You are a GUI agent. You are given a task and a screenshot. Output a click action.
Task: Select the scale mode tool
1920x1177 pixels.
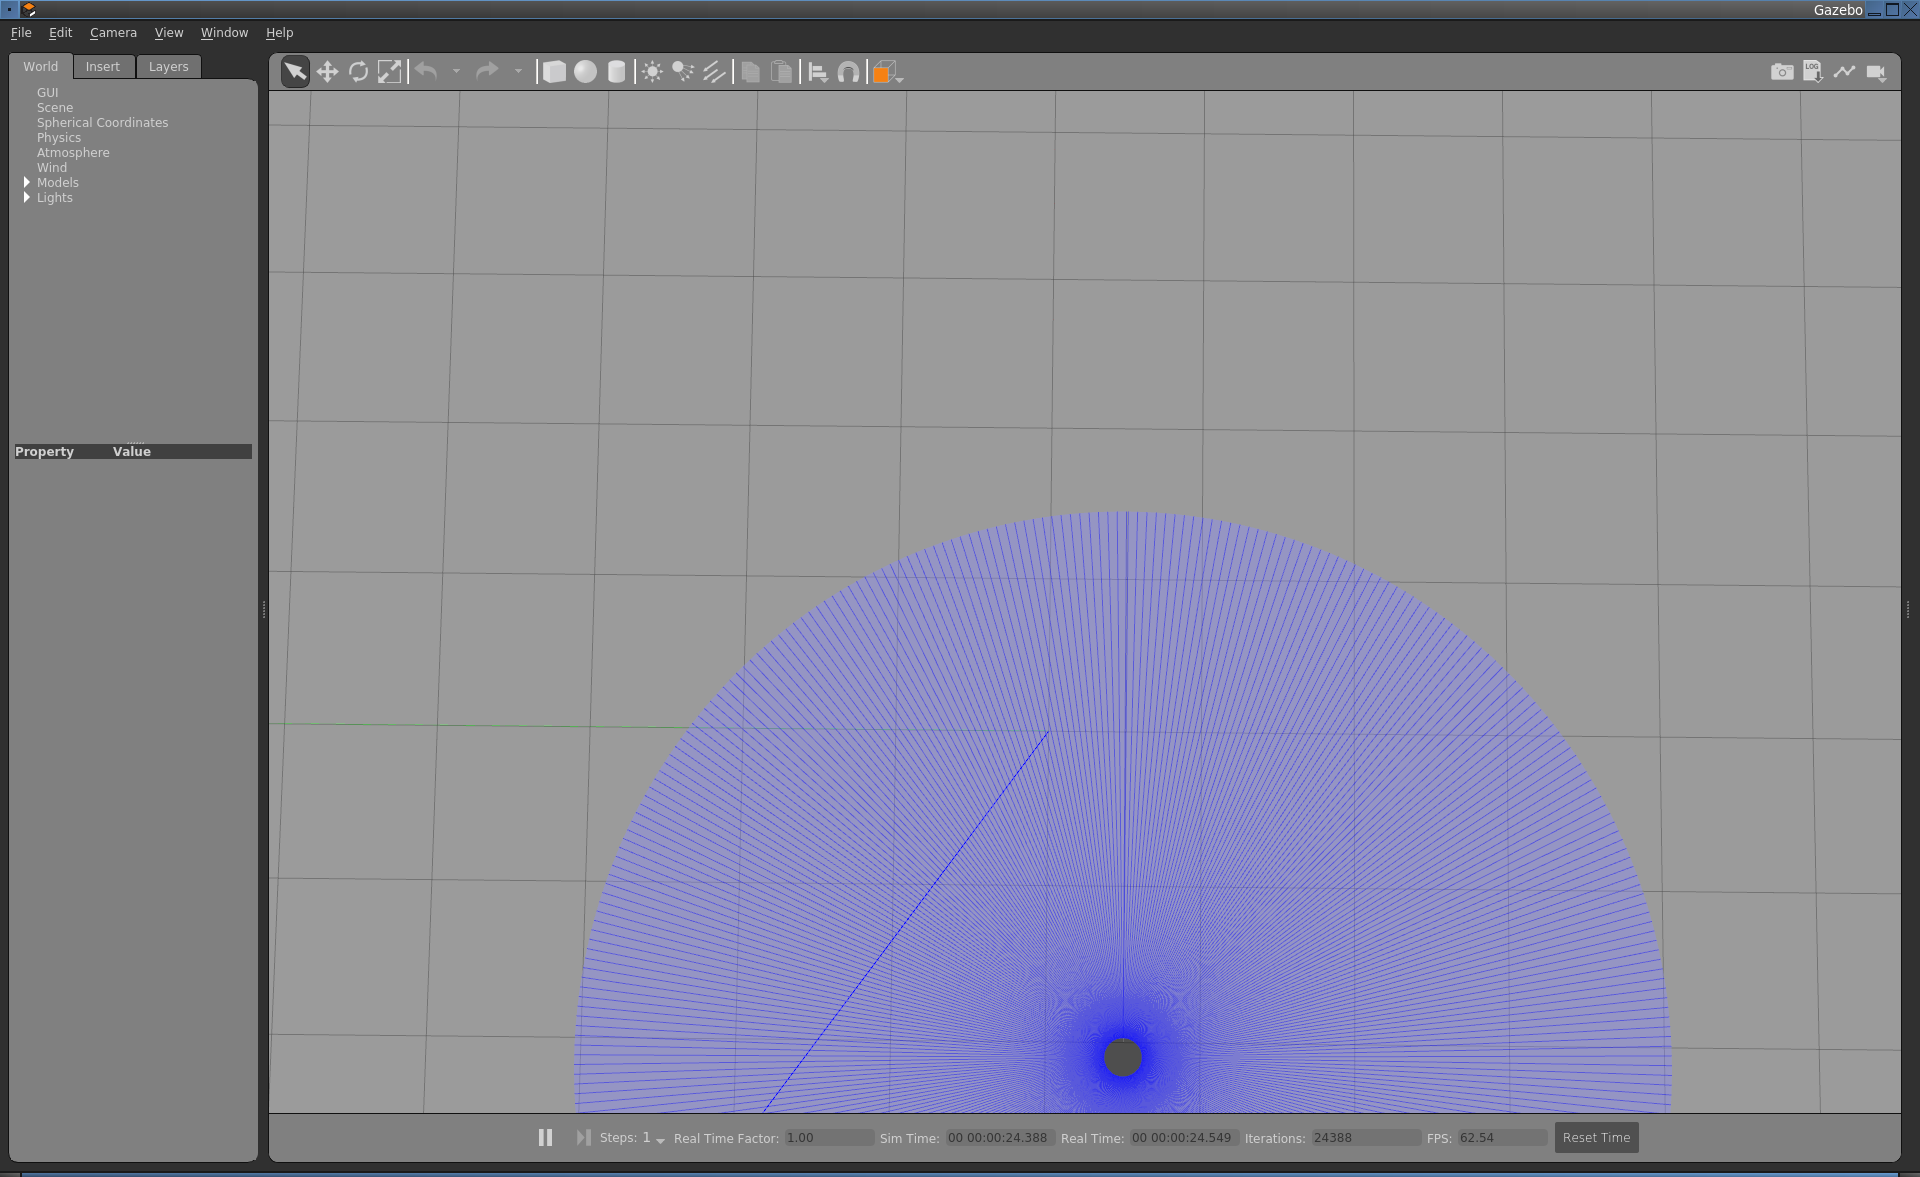click(390, 71)
